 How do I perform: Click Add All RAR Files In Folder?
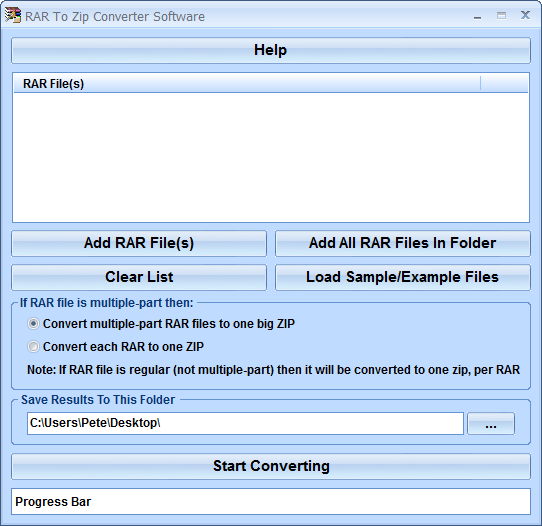click(x=403, y=243)
